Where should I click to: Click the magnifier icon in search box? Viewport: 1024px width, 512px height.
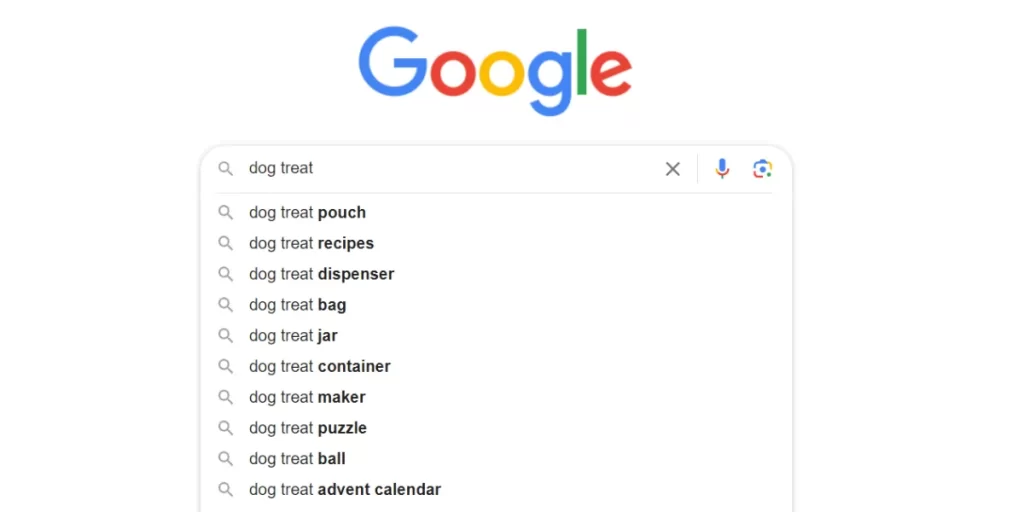click(226, 169)
